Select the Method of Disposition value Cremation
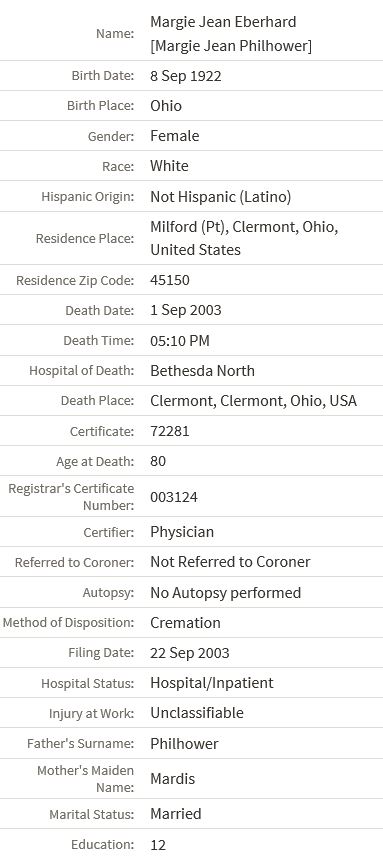383x856 pixels. coord(185,623)
